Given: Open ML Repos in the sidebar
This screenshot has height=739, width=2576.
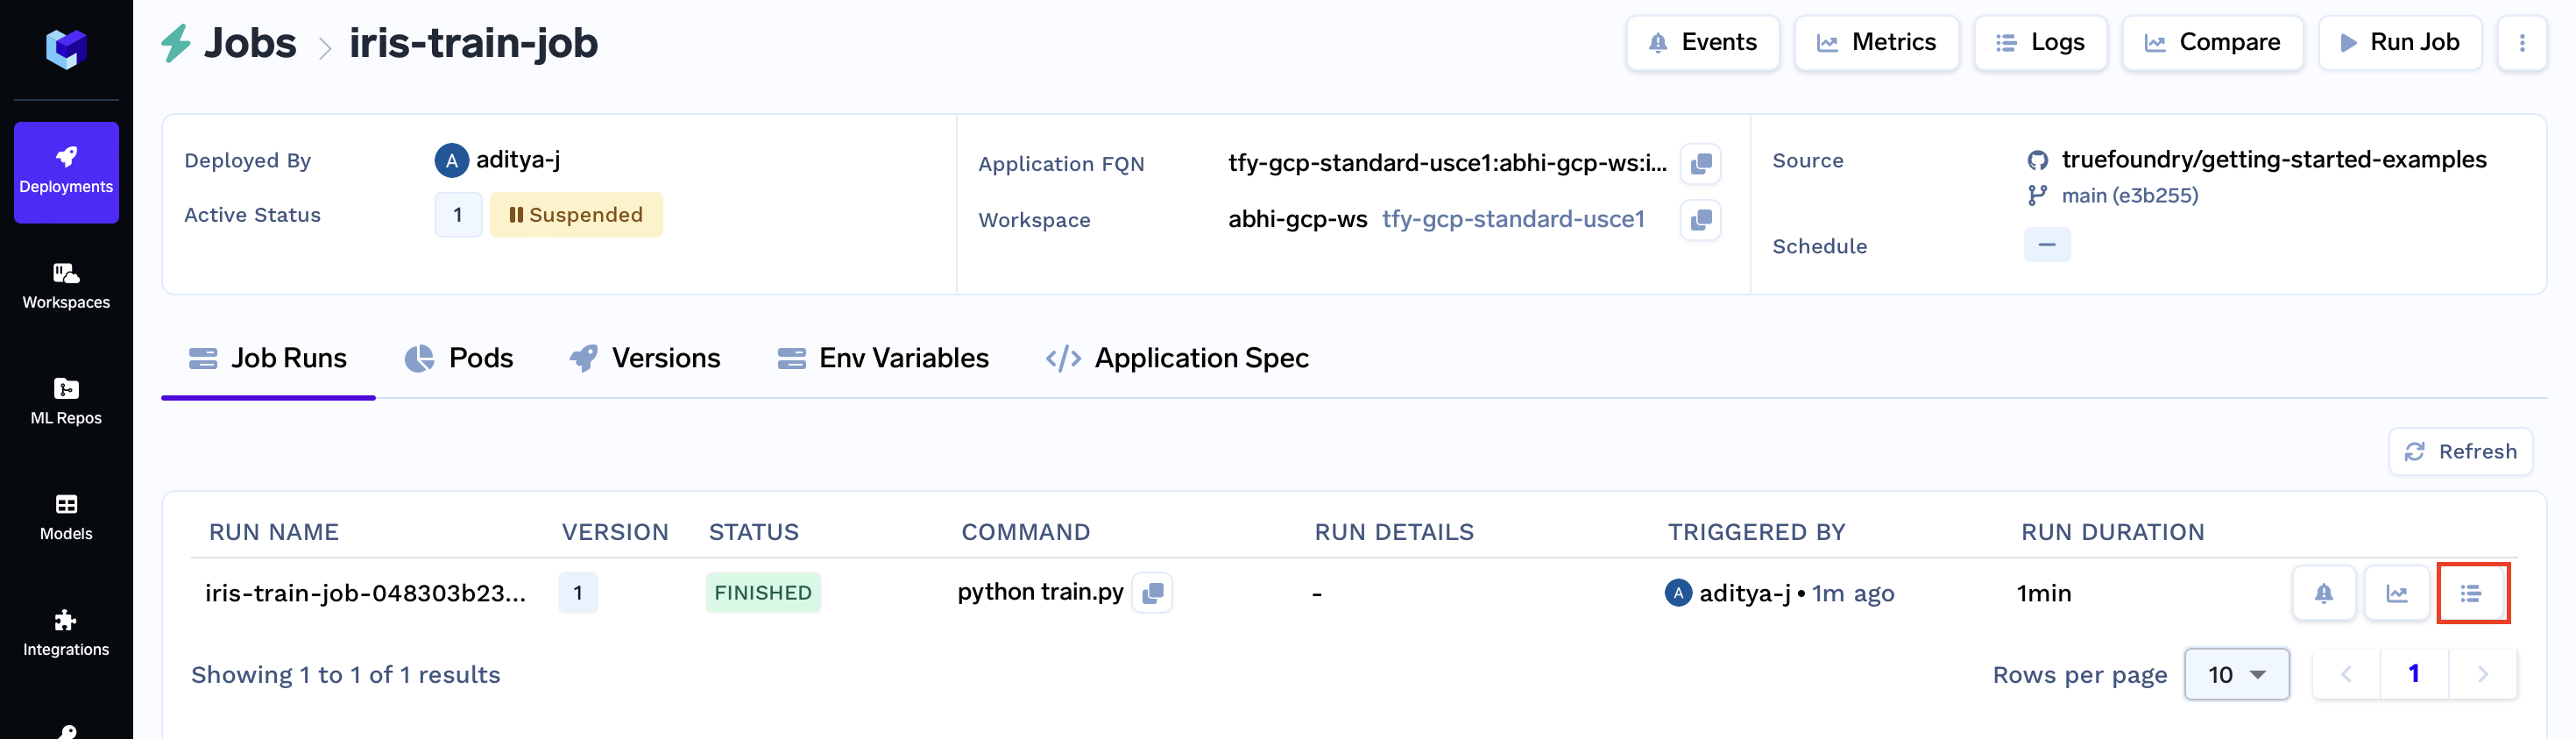Looking at the screenshot, I should (x=66, y=402).
